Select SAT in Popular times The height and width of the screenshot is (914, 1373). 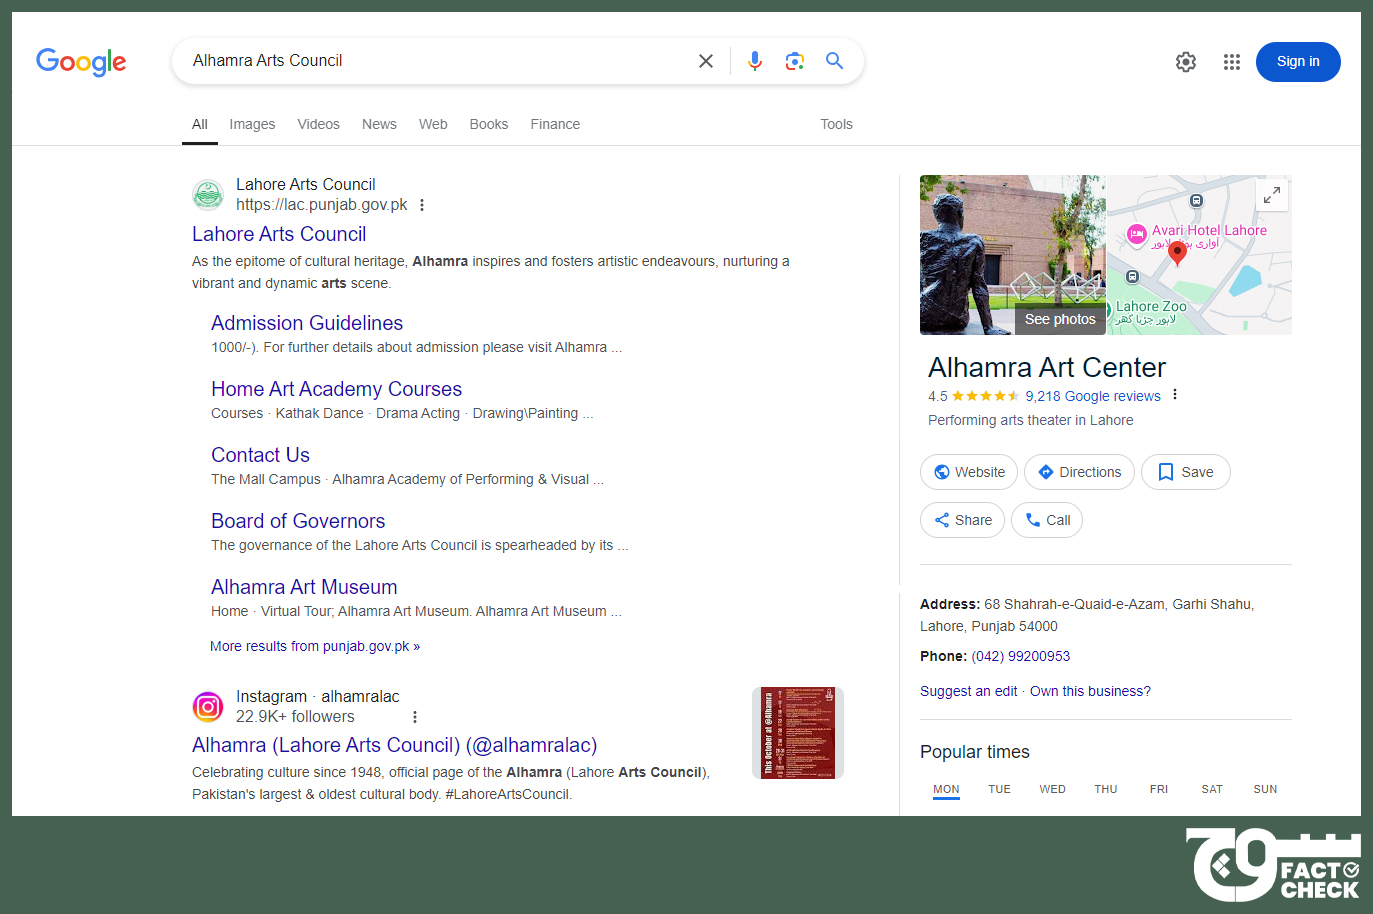point(1212,789)
